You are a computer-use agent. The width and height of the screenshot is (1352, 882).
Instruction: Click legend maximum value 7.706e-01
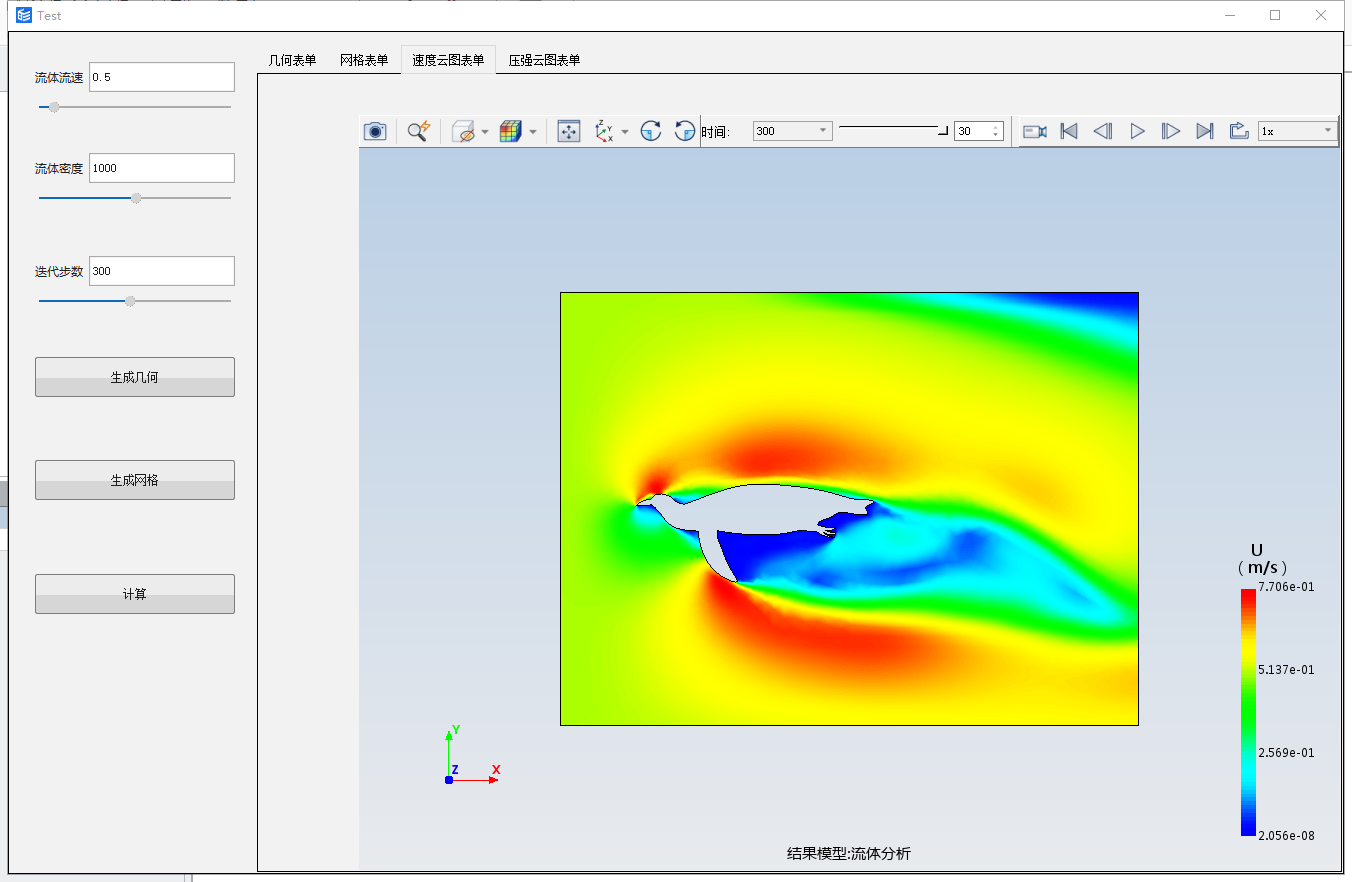[1286, 587]
